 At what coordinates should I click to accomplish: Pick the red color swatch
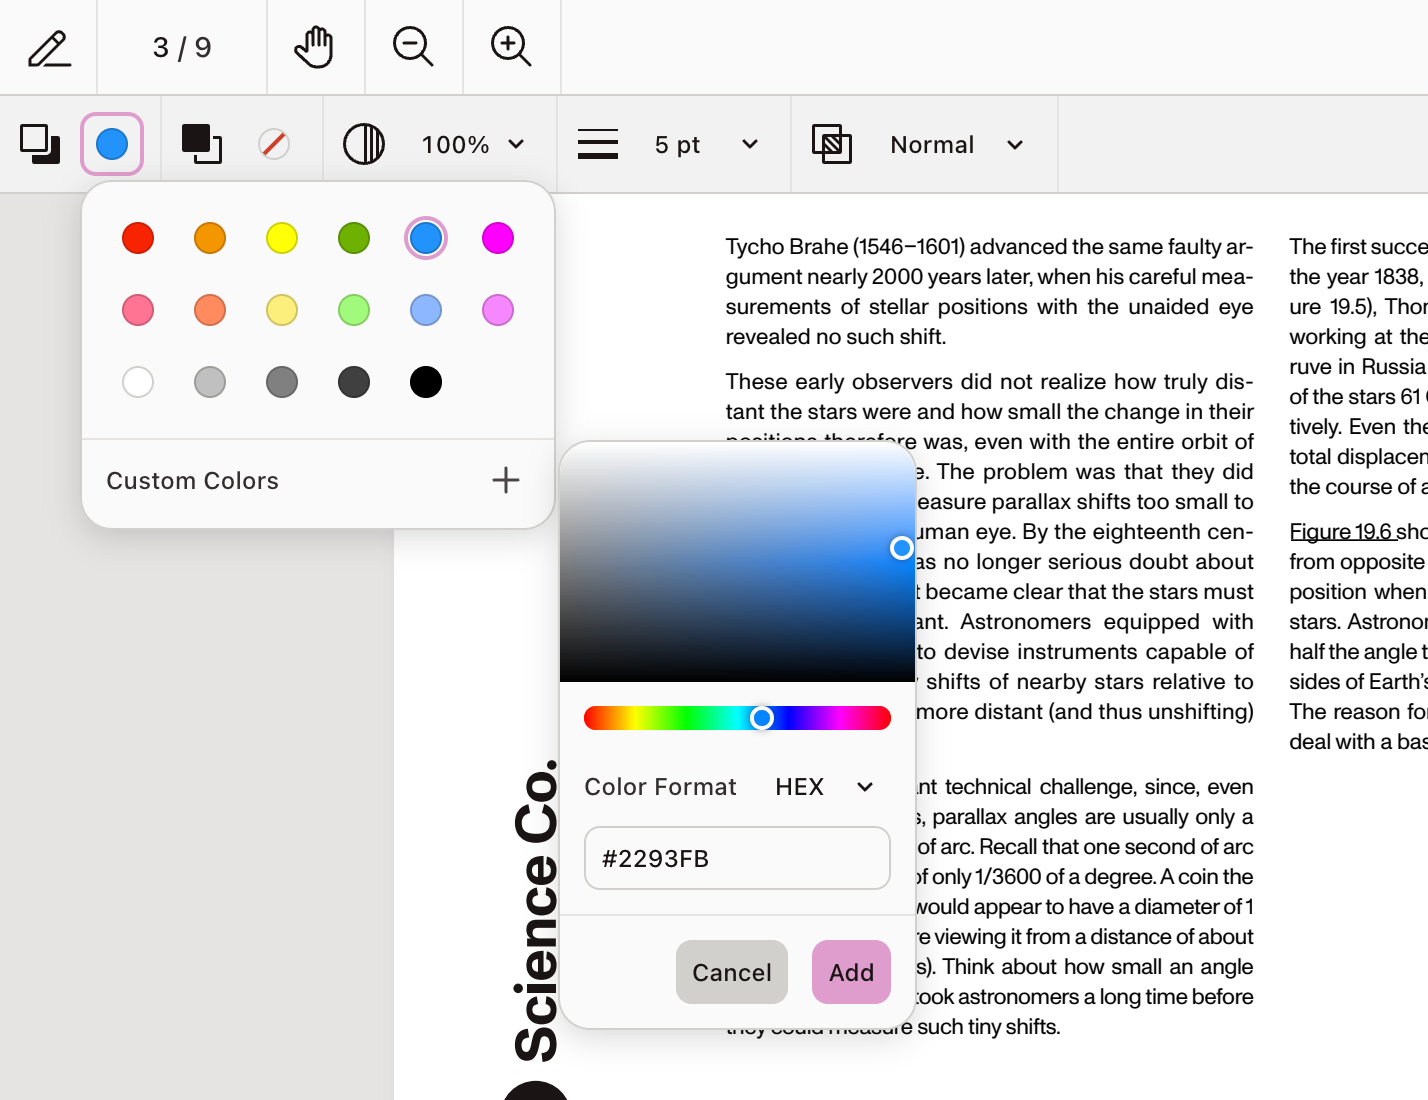pos(138,238)
